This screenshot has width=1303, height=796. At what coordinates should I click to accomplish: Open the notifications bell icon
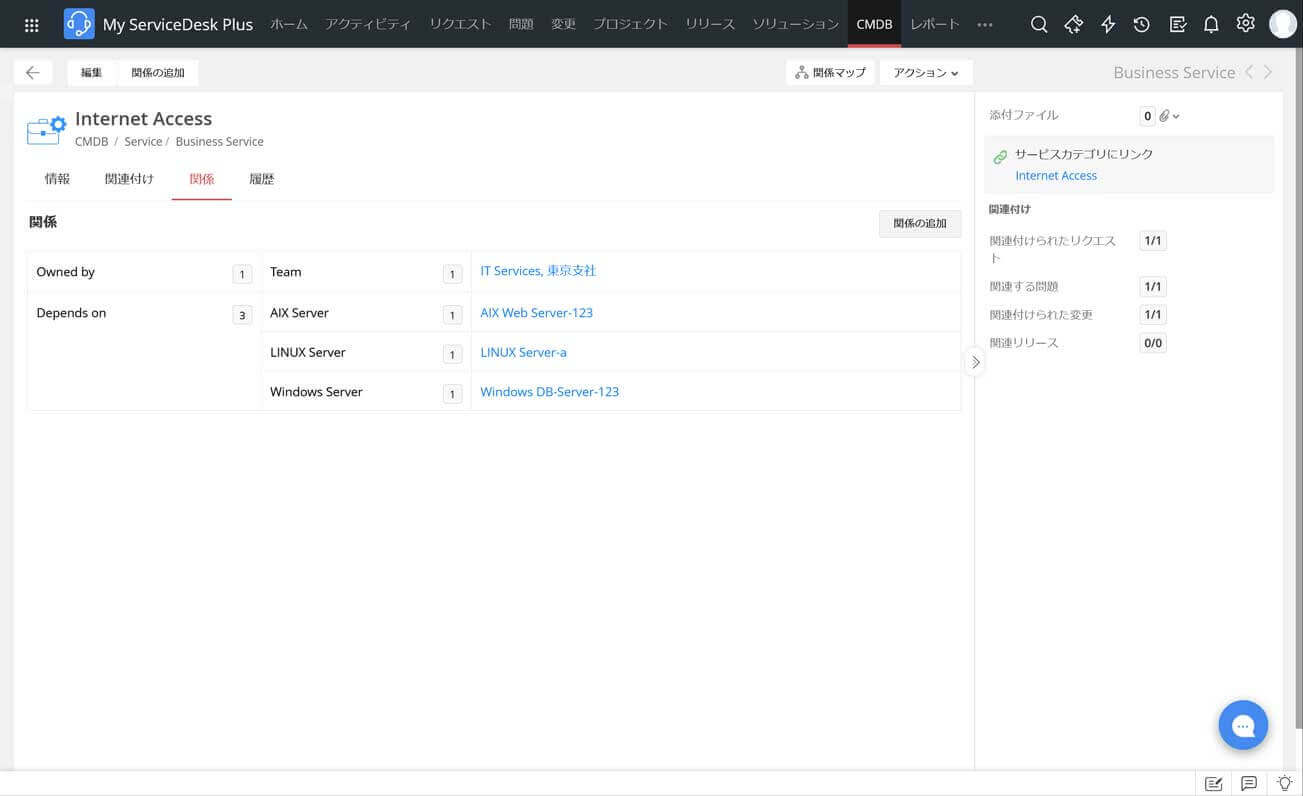(x=1211, y=25)
